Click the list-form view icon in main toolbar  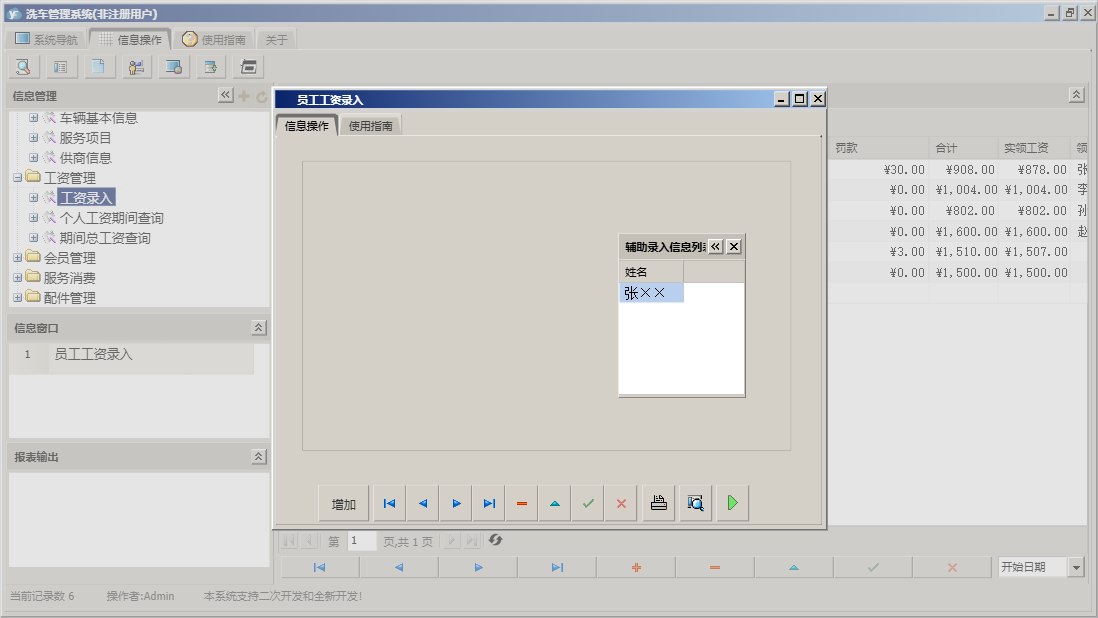(x=61, y=67)
